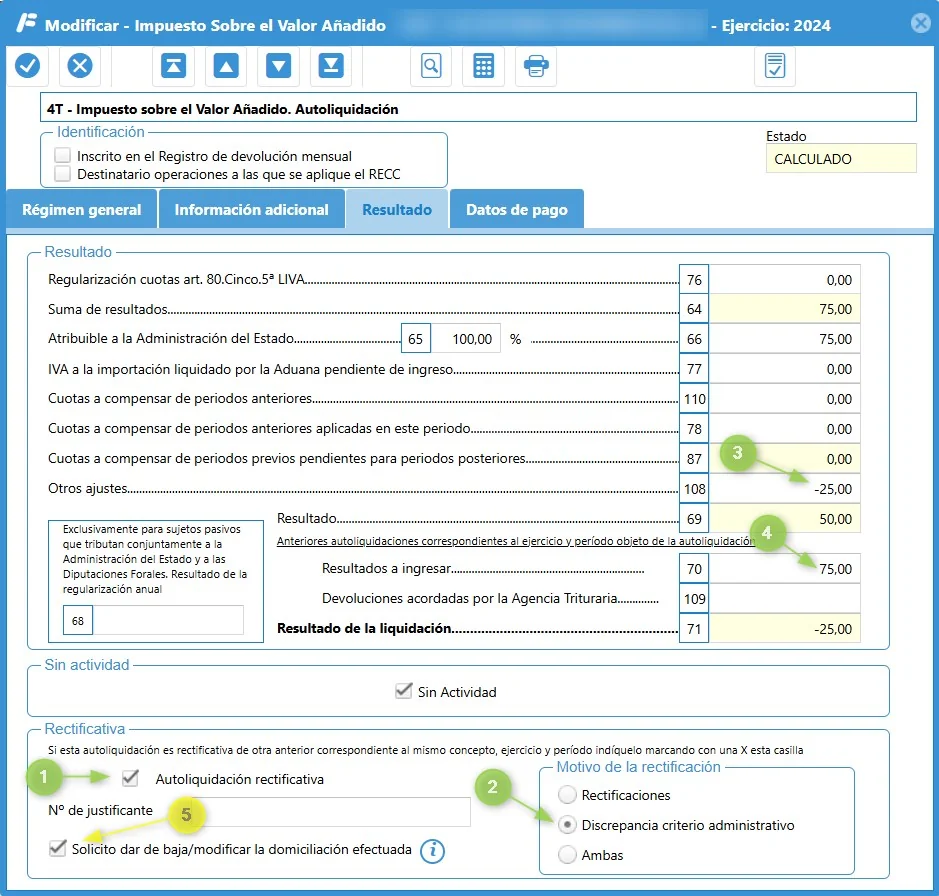Check Inscrito en el Registro de devolución mensual
This screenshot has width=939, height=896.
[62, 155]
